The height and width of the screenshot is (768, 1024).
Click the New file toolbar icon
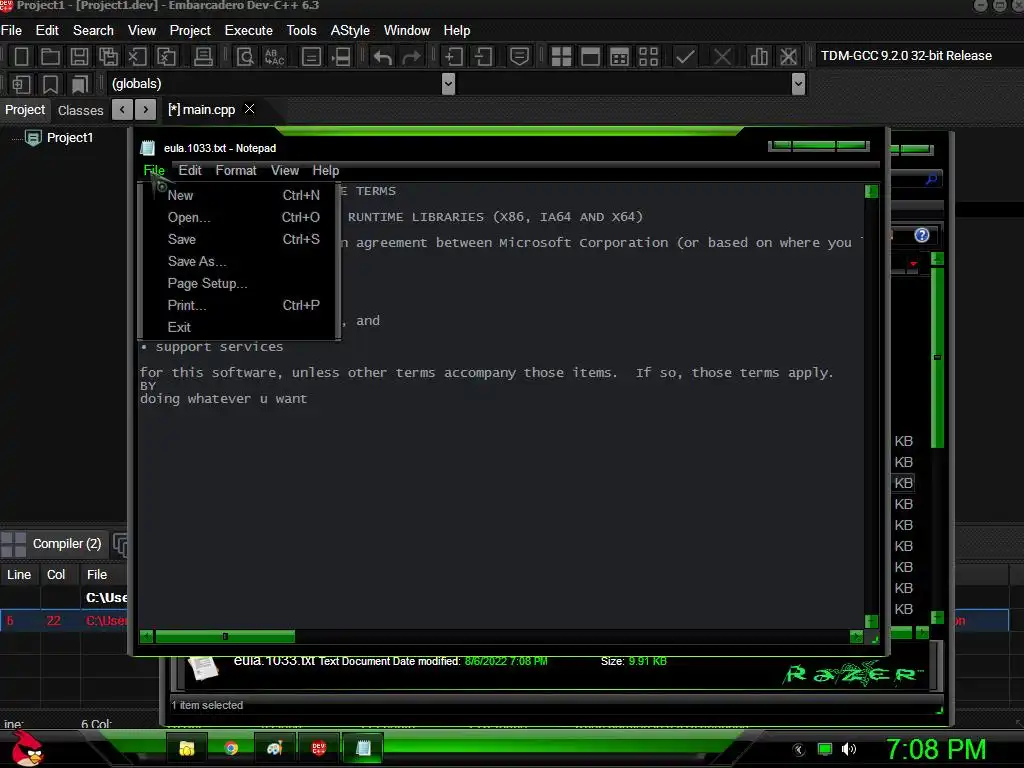21,56
